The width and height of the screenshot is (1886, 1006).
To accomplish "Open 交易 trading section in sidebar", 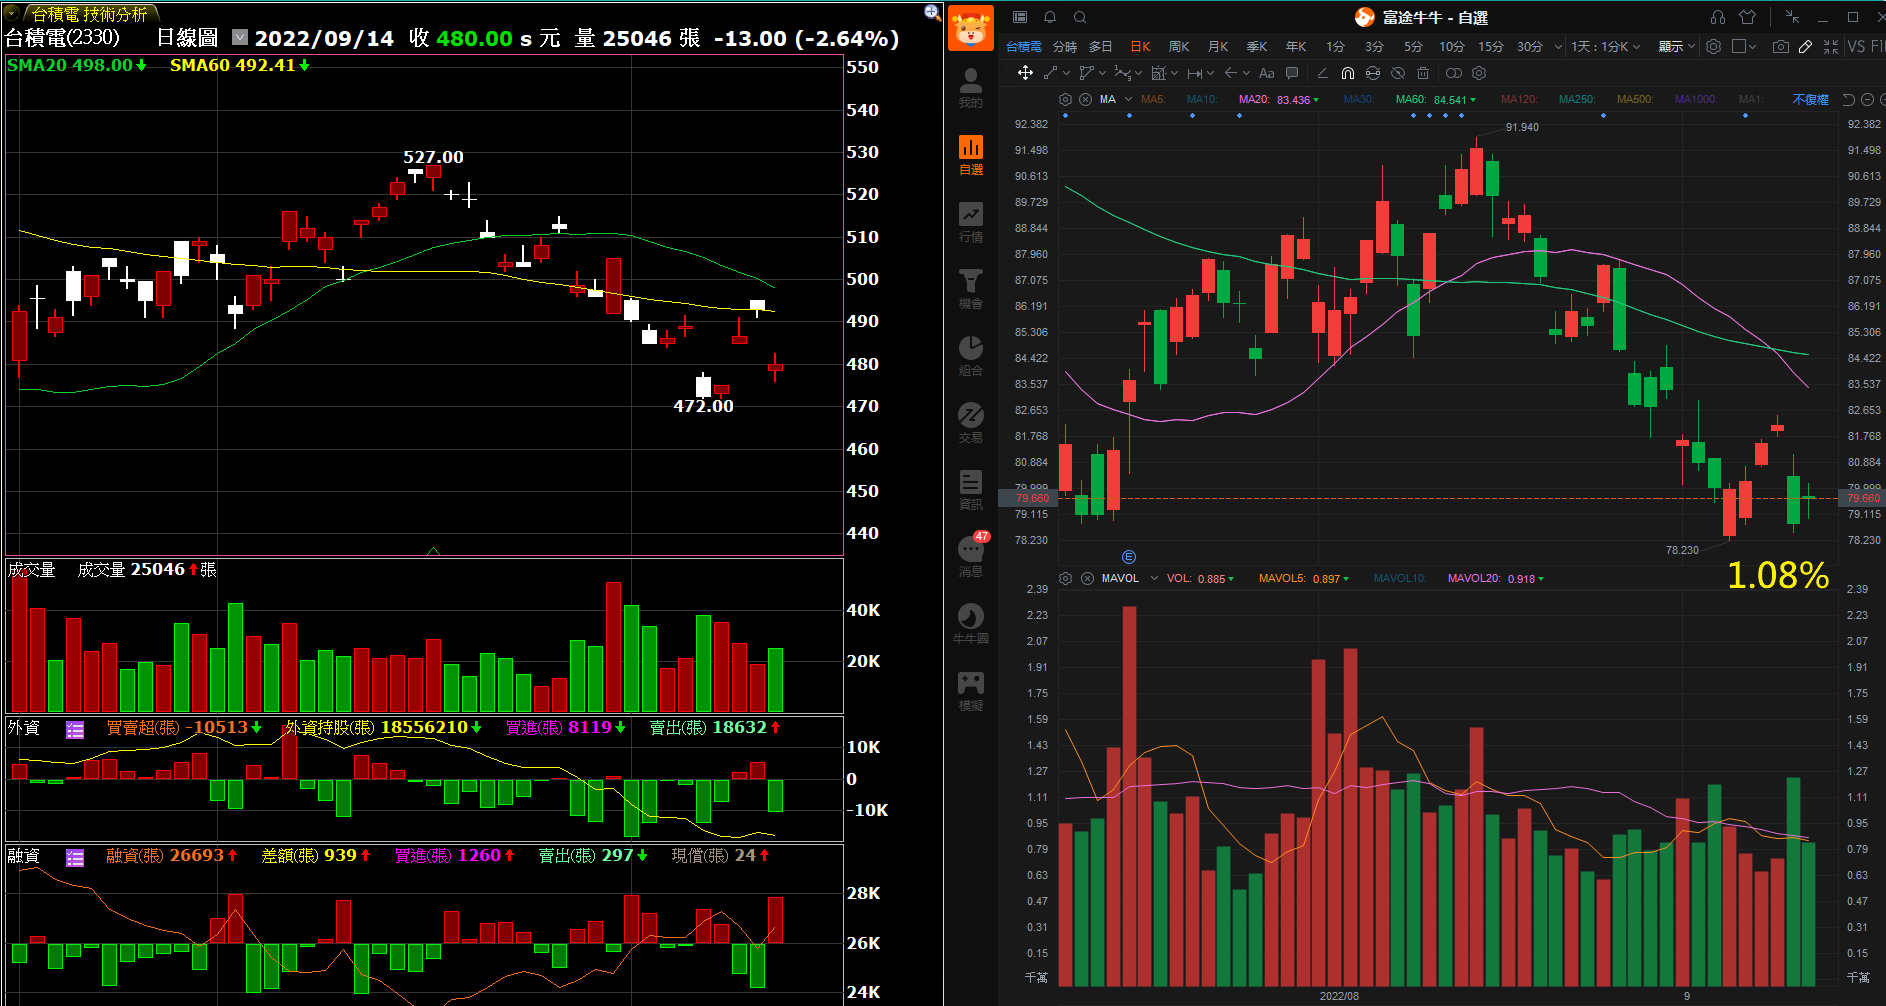I will [x=971, y=423].
